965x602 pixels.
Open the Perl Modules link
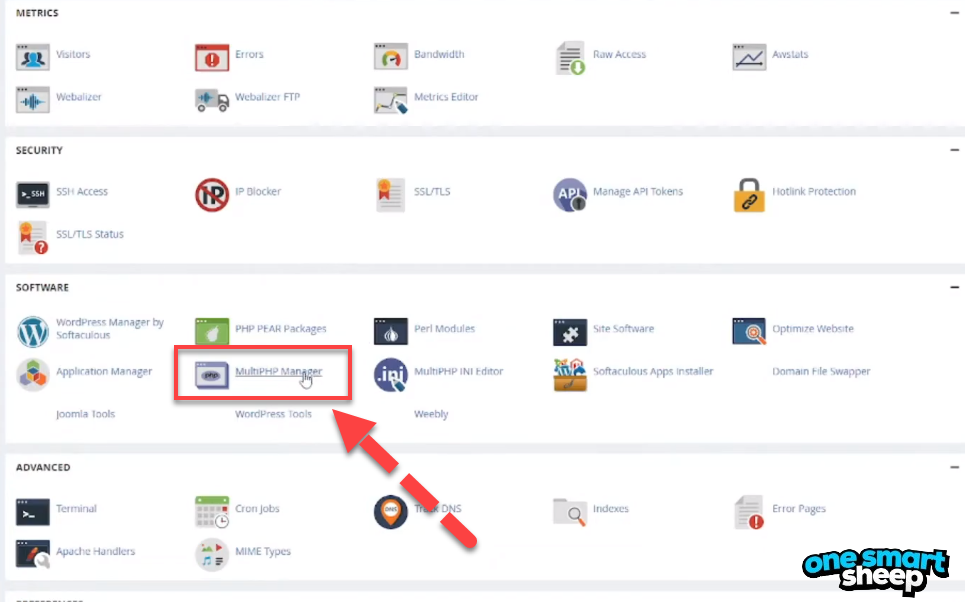444,329
